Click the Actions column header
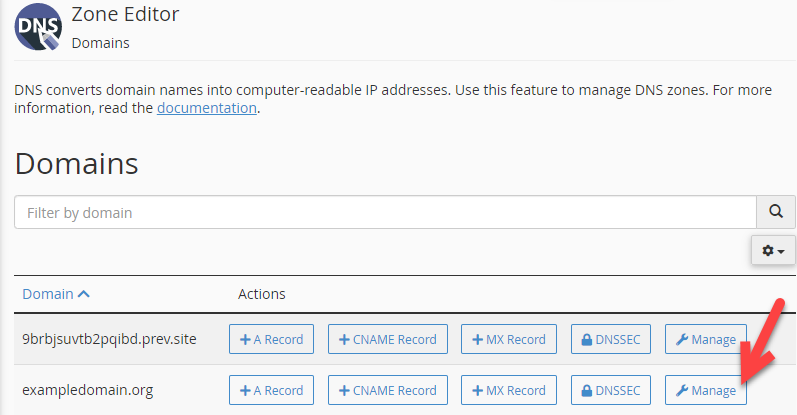 [x=261, y=294]
